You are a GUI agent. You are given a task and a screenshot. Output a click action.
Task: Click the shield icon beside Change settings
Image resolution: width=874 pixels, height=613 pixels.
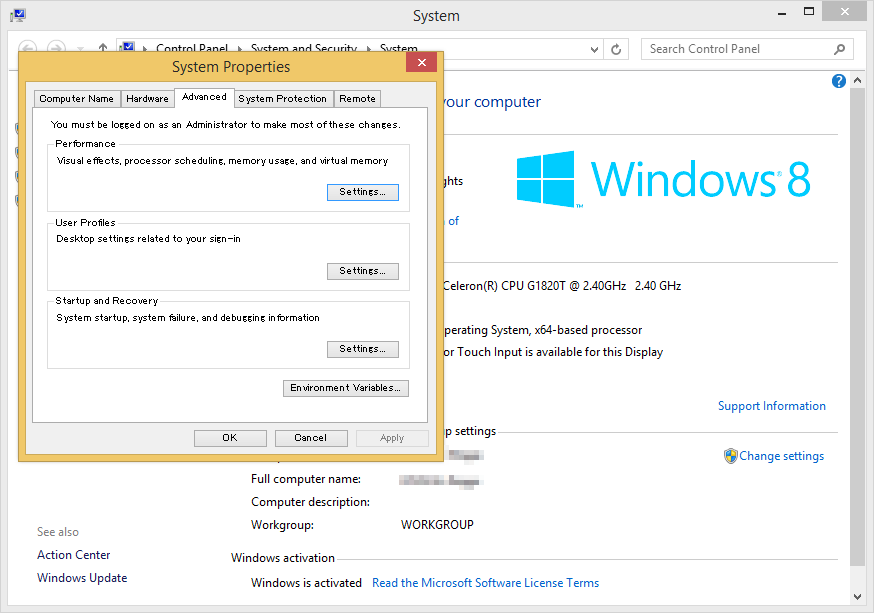click(730, 456)
